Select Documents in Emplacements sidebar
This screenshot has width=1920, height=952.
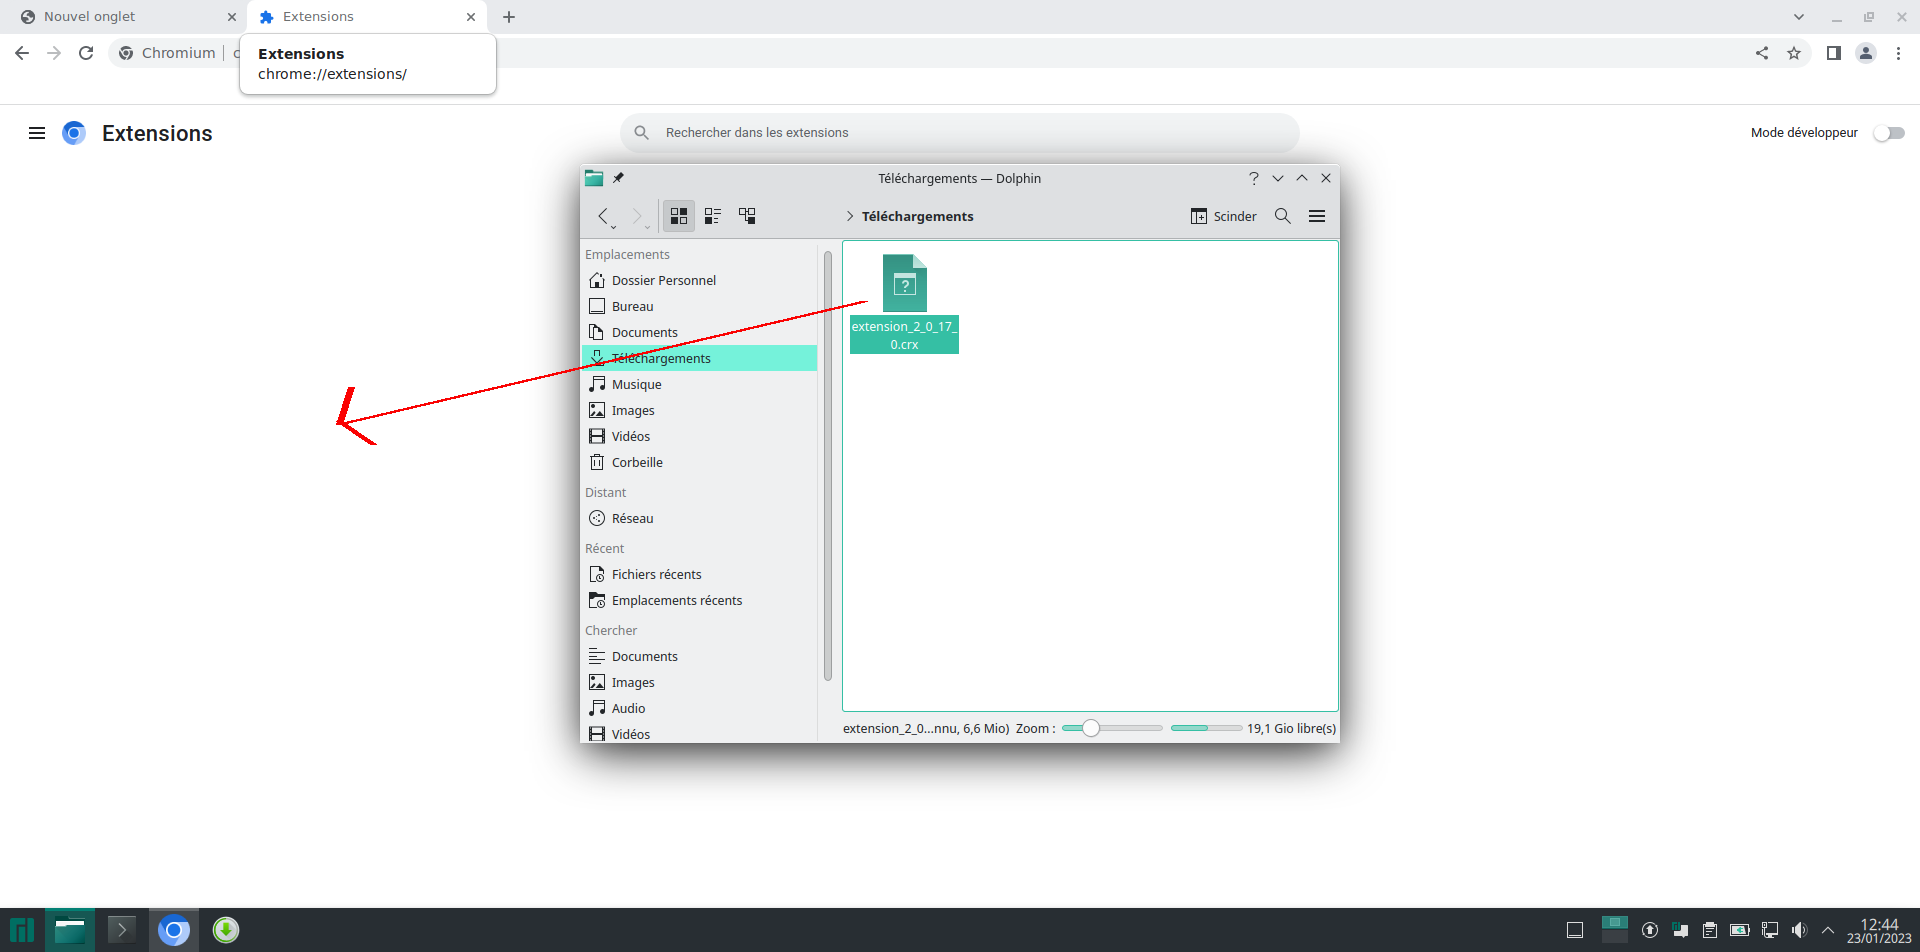pyautogui.click(x=645, y=332)
